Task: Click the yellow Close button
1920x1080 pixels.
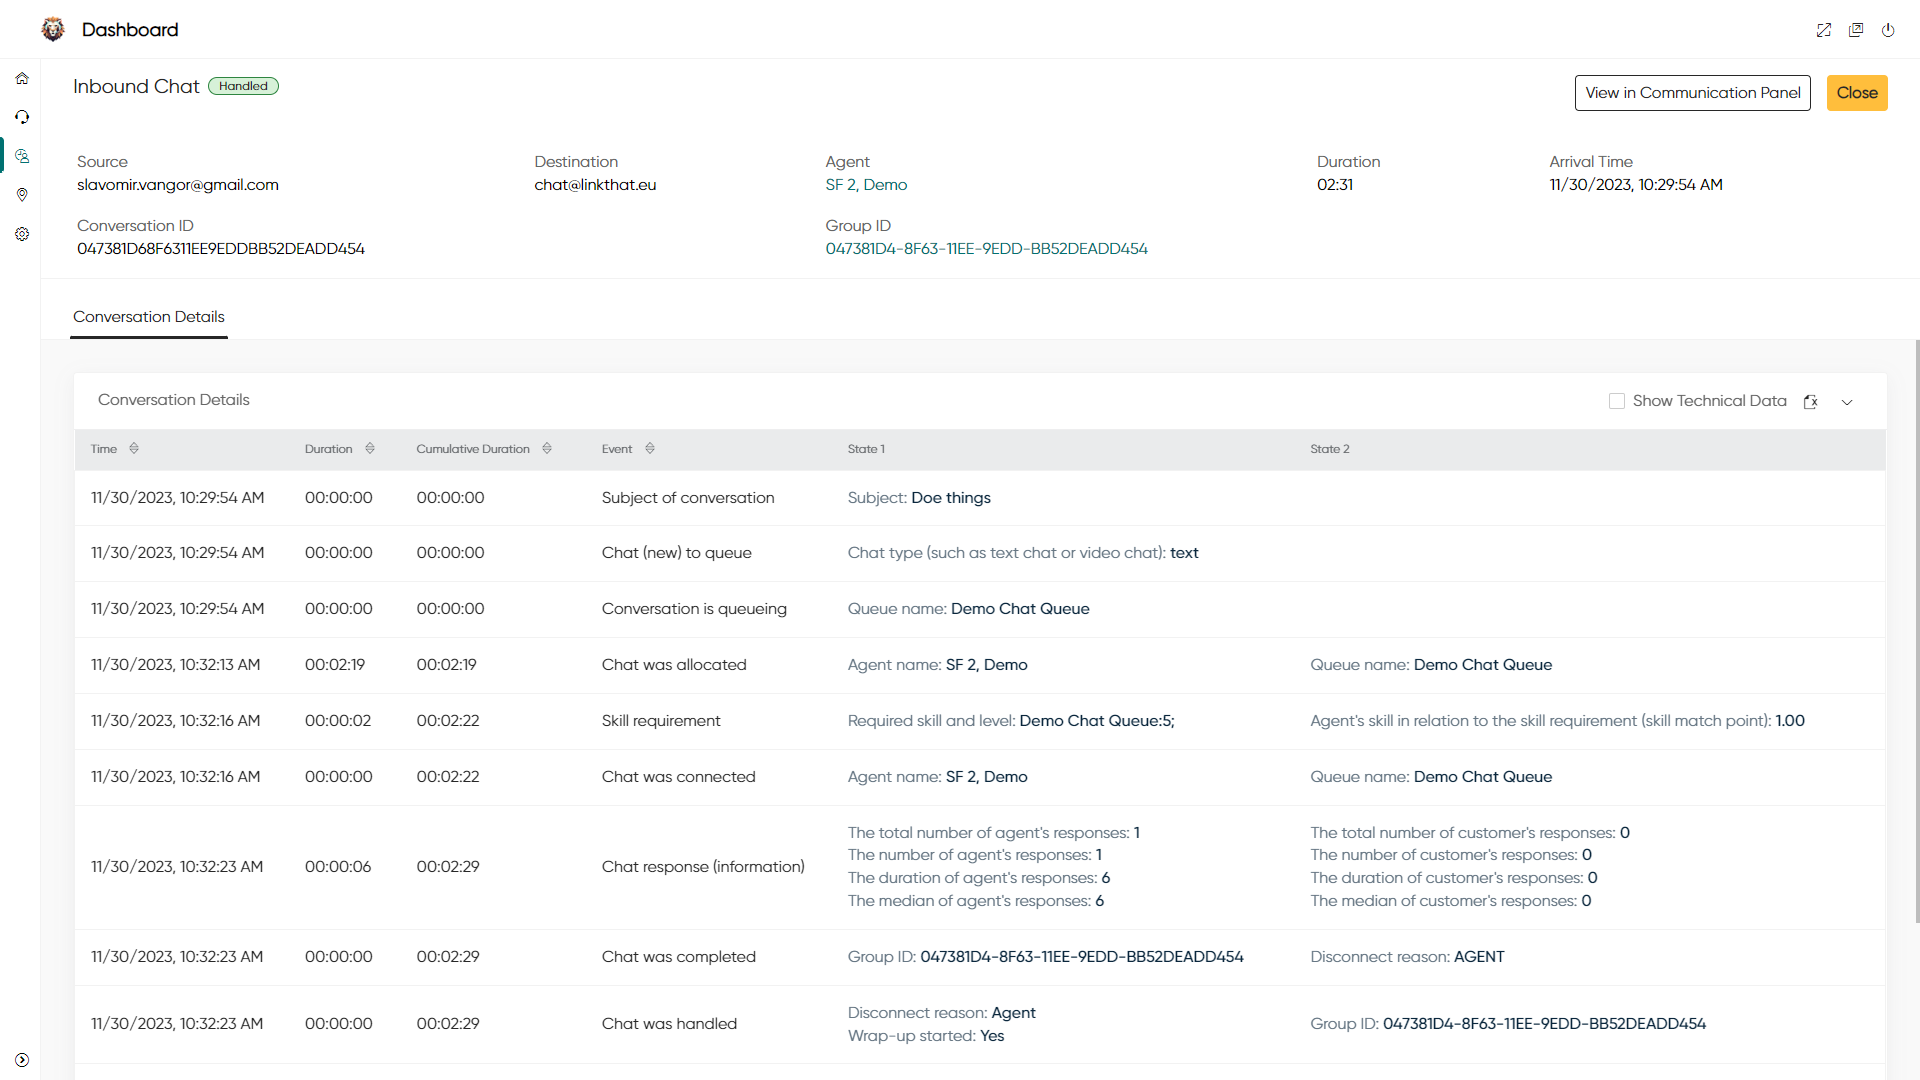Action: (x=1857, y=93)
